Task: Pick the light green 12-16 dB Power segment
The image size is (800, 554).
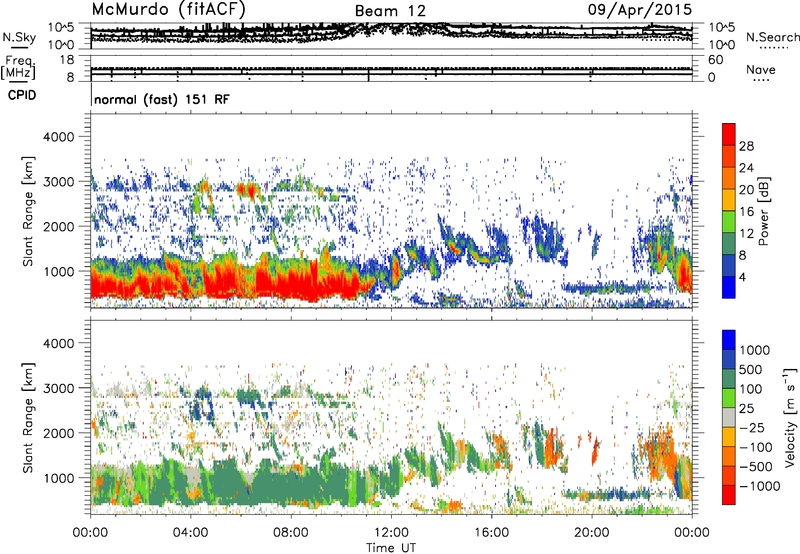Action: coord(729,222)
